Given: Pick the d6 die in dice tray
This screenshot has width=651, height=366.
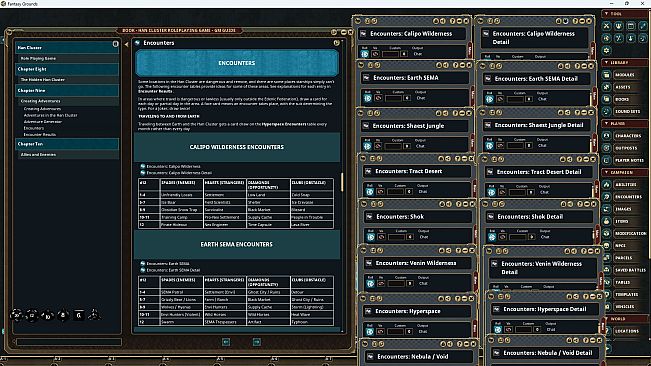Looking at the screenshot, I should pyautogui.click(x=79, y=315).
